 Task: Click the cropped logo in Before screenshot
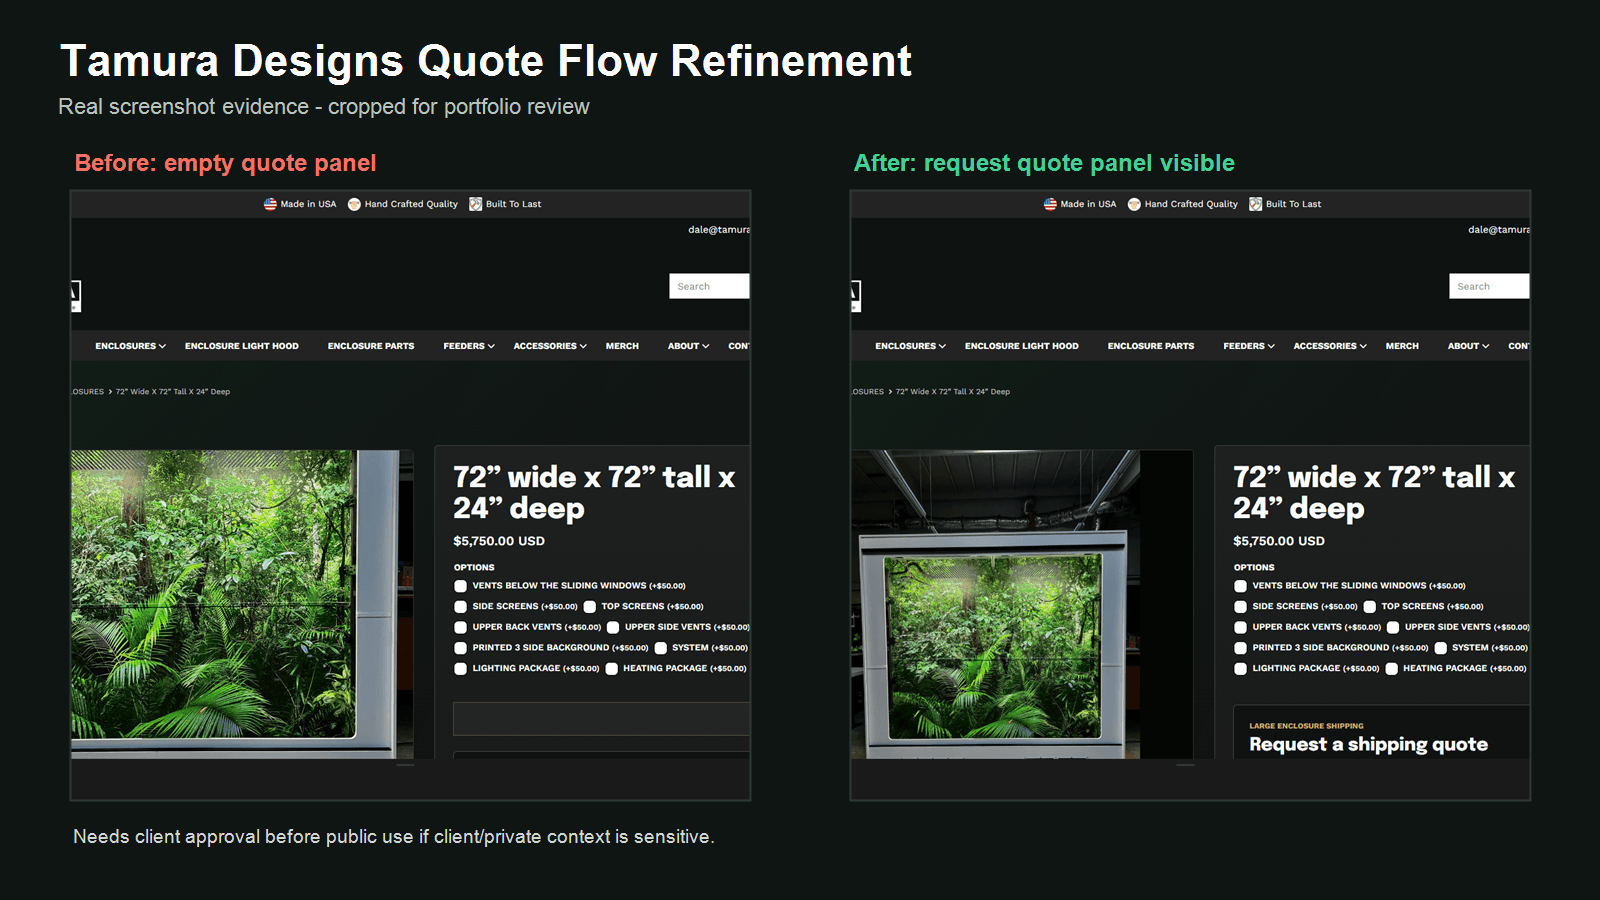click(76, 296)
